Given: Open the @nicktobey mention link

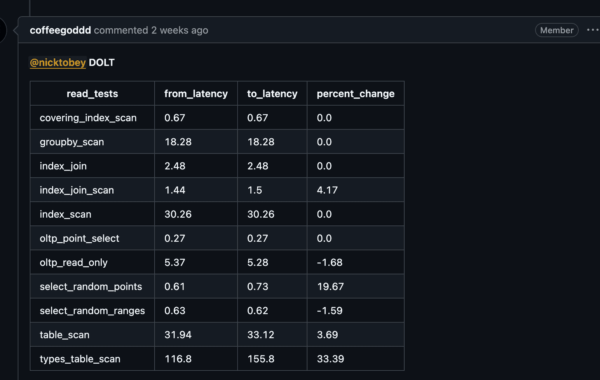Looking at the screenshot, I should coord(58,62).
